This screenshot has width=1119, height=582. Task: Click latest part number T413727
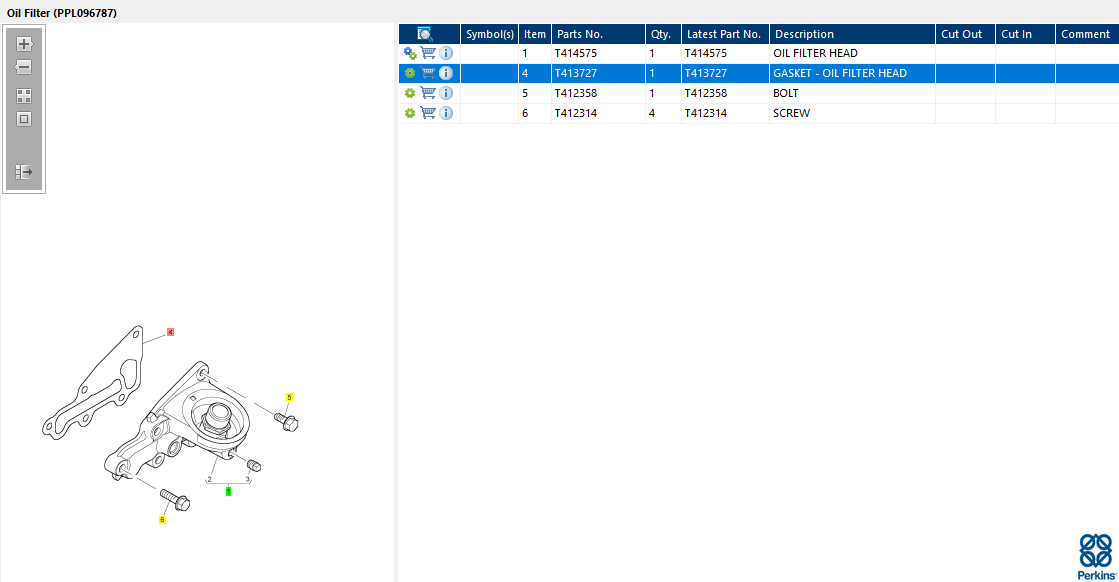(706, 73)
